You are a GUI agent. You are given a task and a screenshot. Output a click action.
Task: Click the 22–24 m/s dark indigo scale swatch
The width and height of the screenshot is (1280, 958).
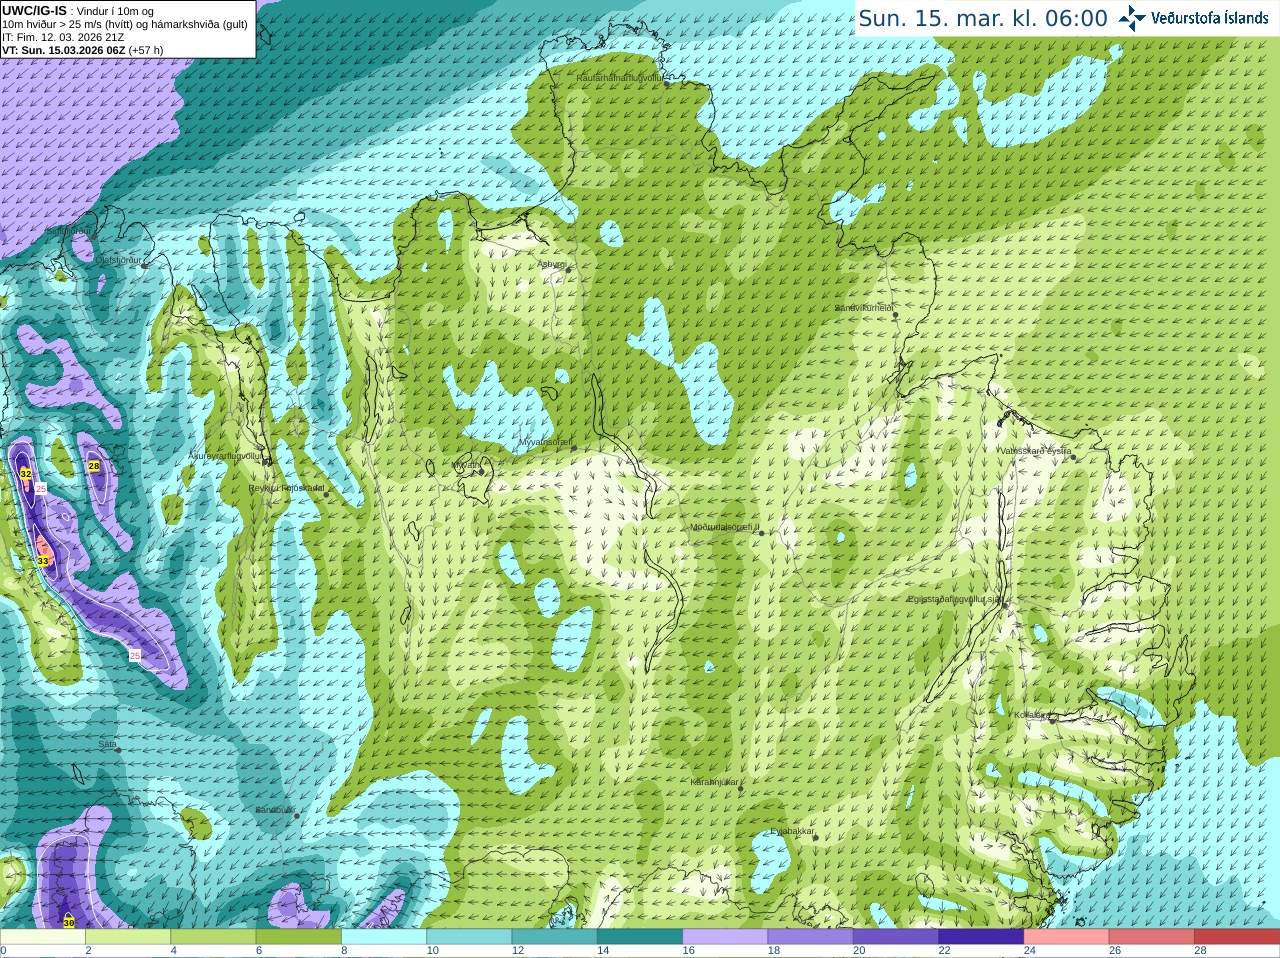pyautogui.click(x=981, y=937)
